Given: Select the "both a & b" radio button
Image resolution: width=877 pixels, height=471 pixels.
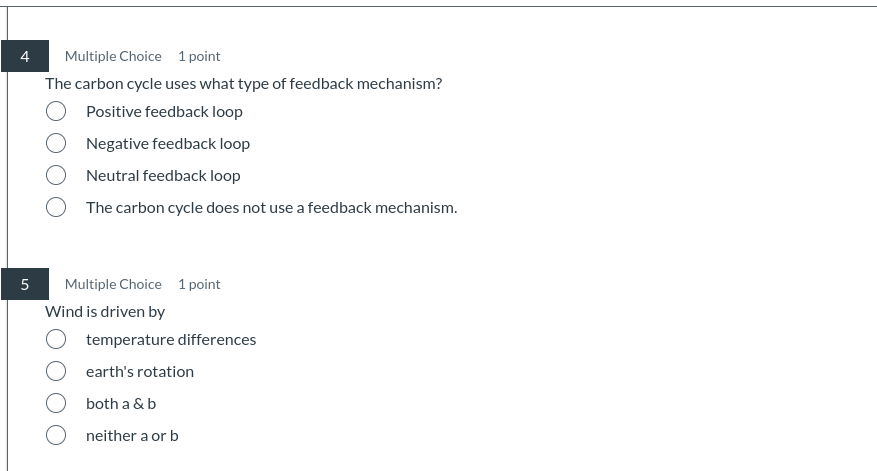Looking at the screenshot, I should tap(56, 402).
